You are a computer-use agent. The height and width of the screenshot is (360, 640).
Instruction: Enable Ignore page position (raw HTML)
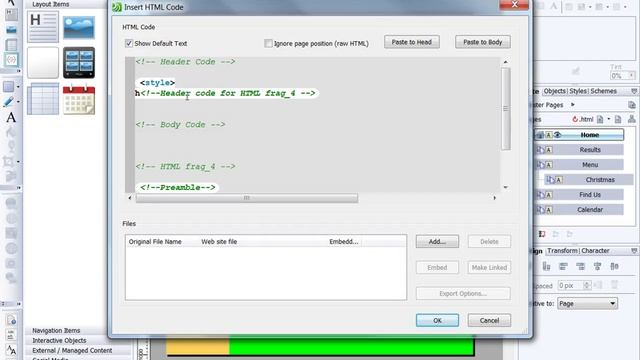(268, 43)
